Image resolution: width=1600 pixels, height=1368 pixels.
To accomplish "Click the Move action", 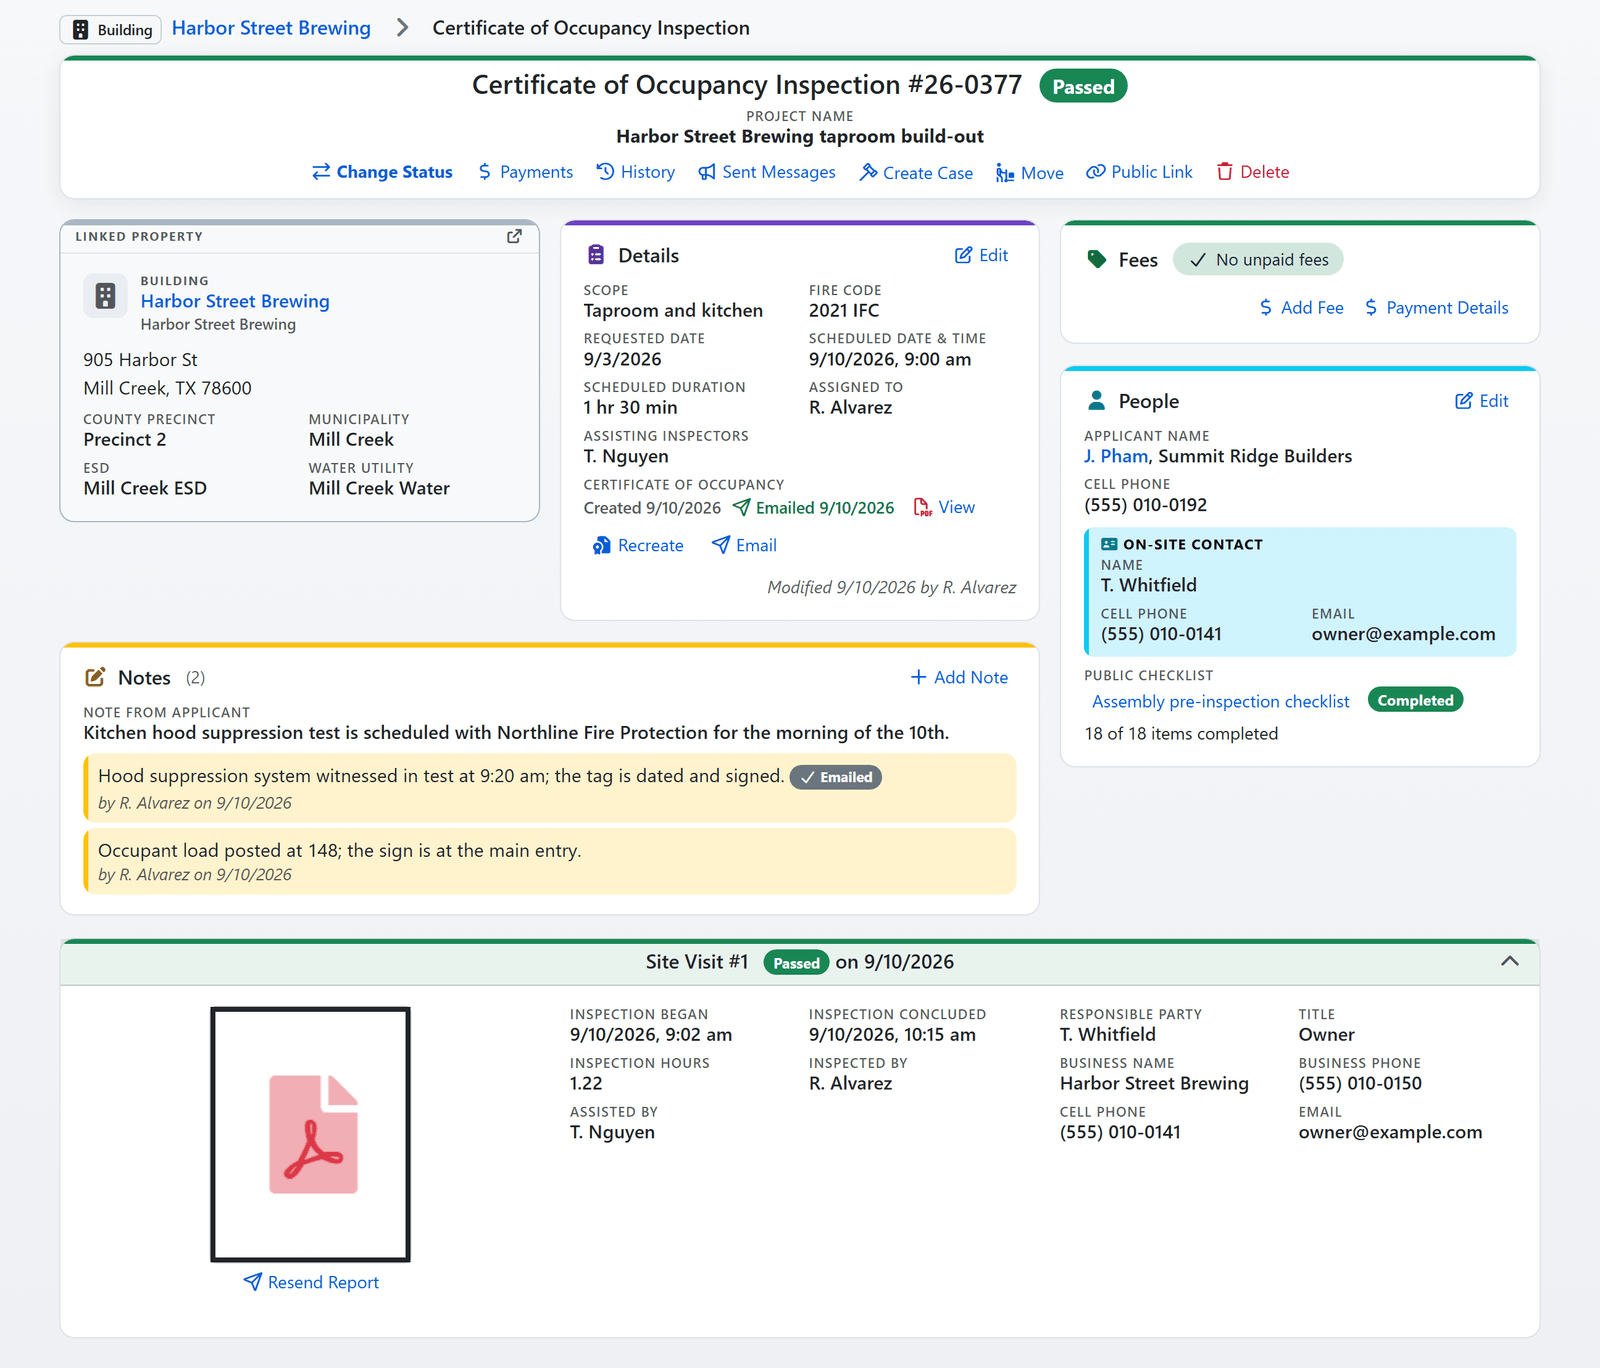I will point(1030,172).
